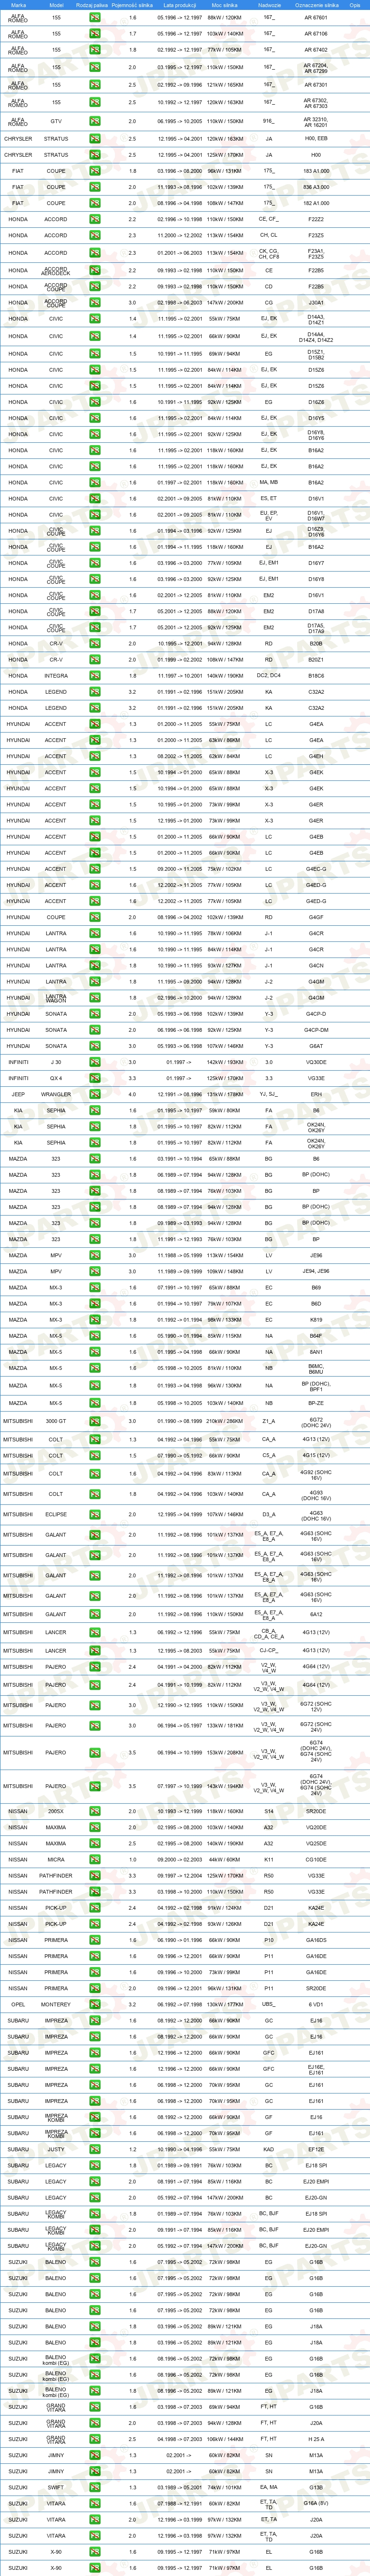Click fuel icon for Hyundai Sonata G6AT

click(95, 1046)
